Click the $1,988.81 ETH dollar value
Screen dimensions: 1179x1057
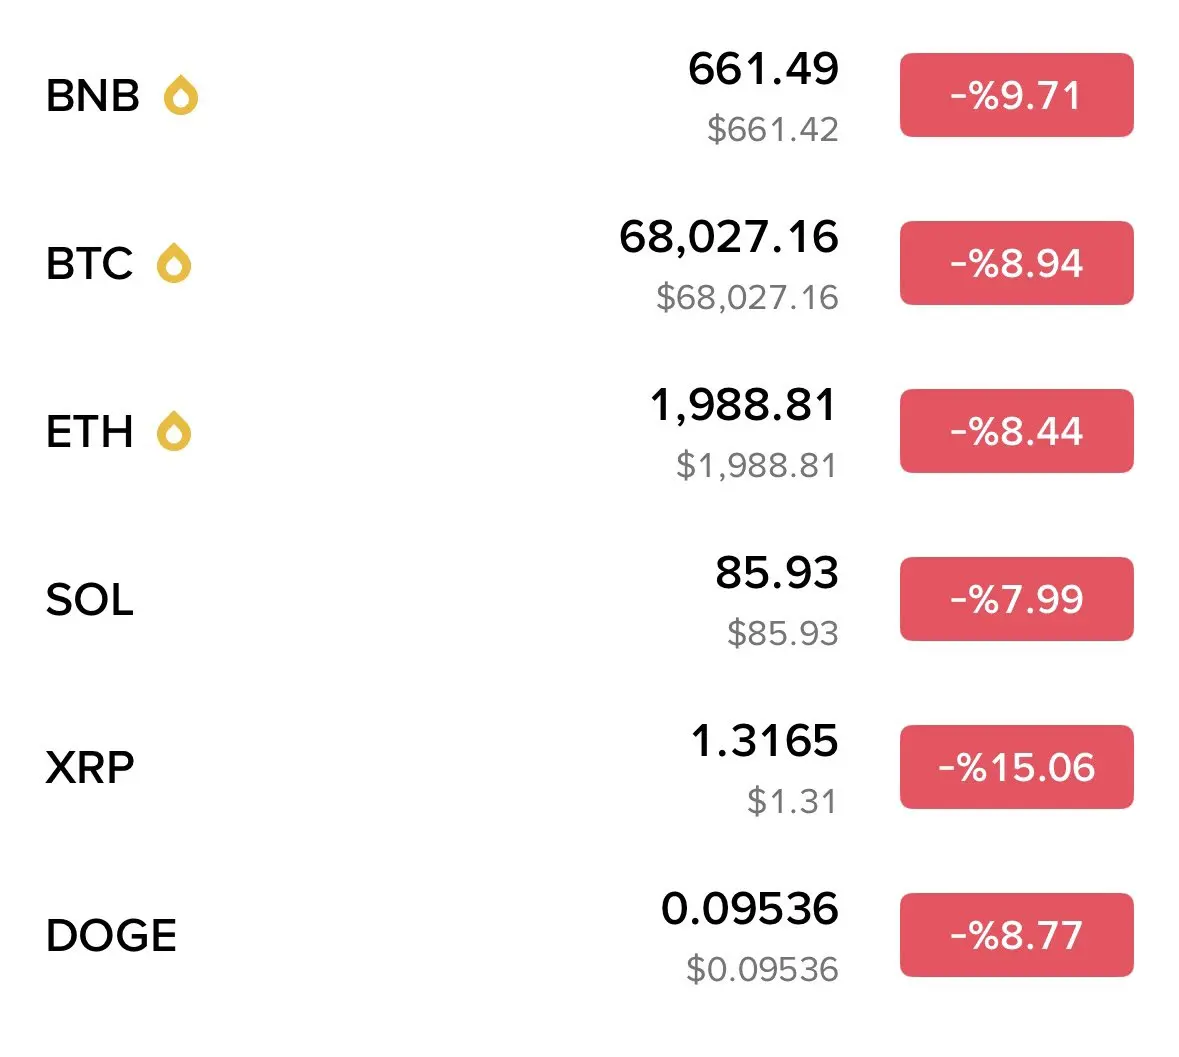[756, 465]
